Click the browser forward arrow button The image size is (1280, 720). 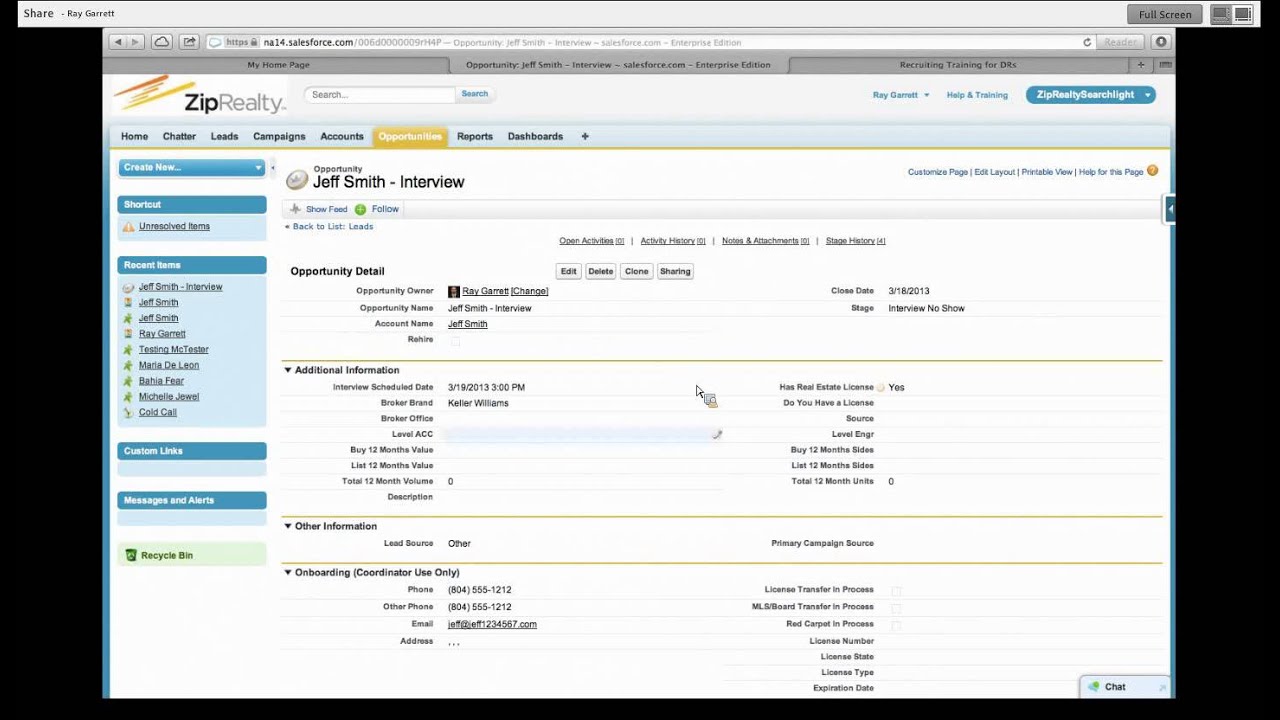tap(135, 42)
